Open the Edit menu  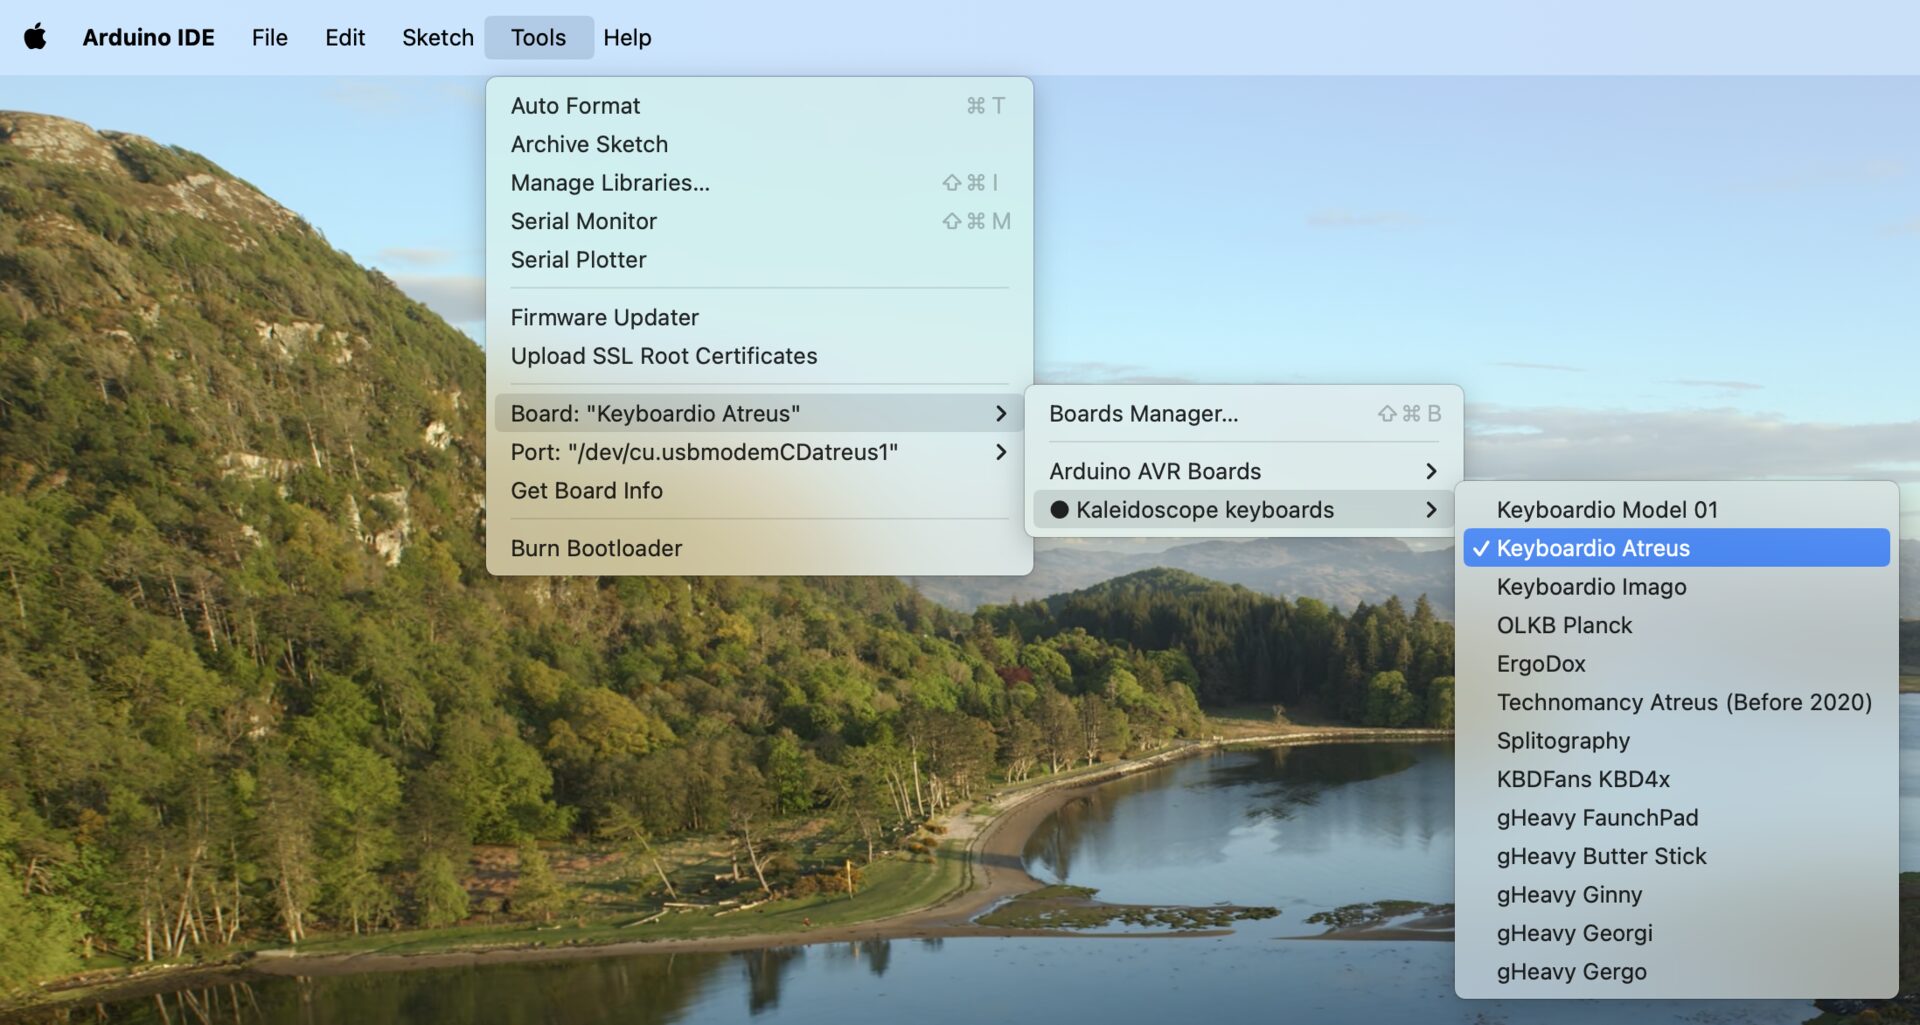[345, 37]
